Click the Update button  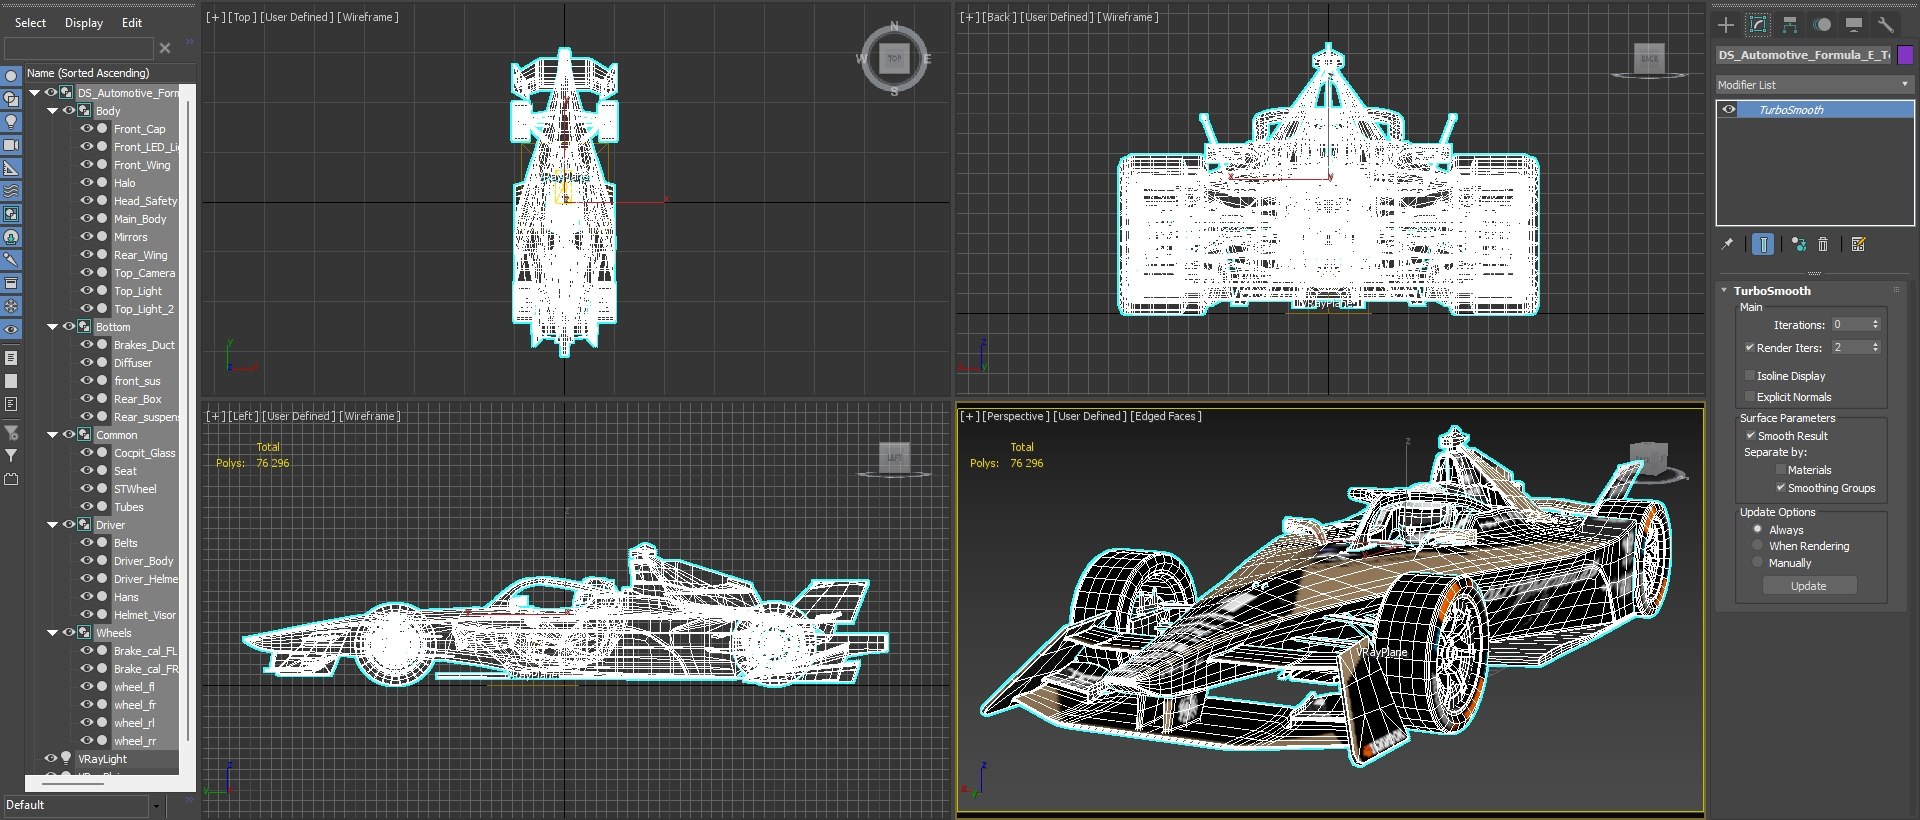[x=1808, y=586]
